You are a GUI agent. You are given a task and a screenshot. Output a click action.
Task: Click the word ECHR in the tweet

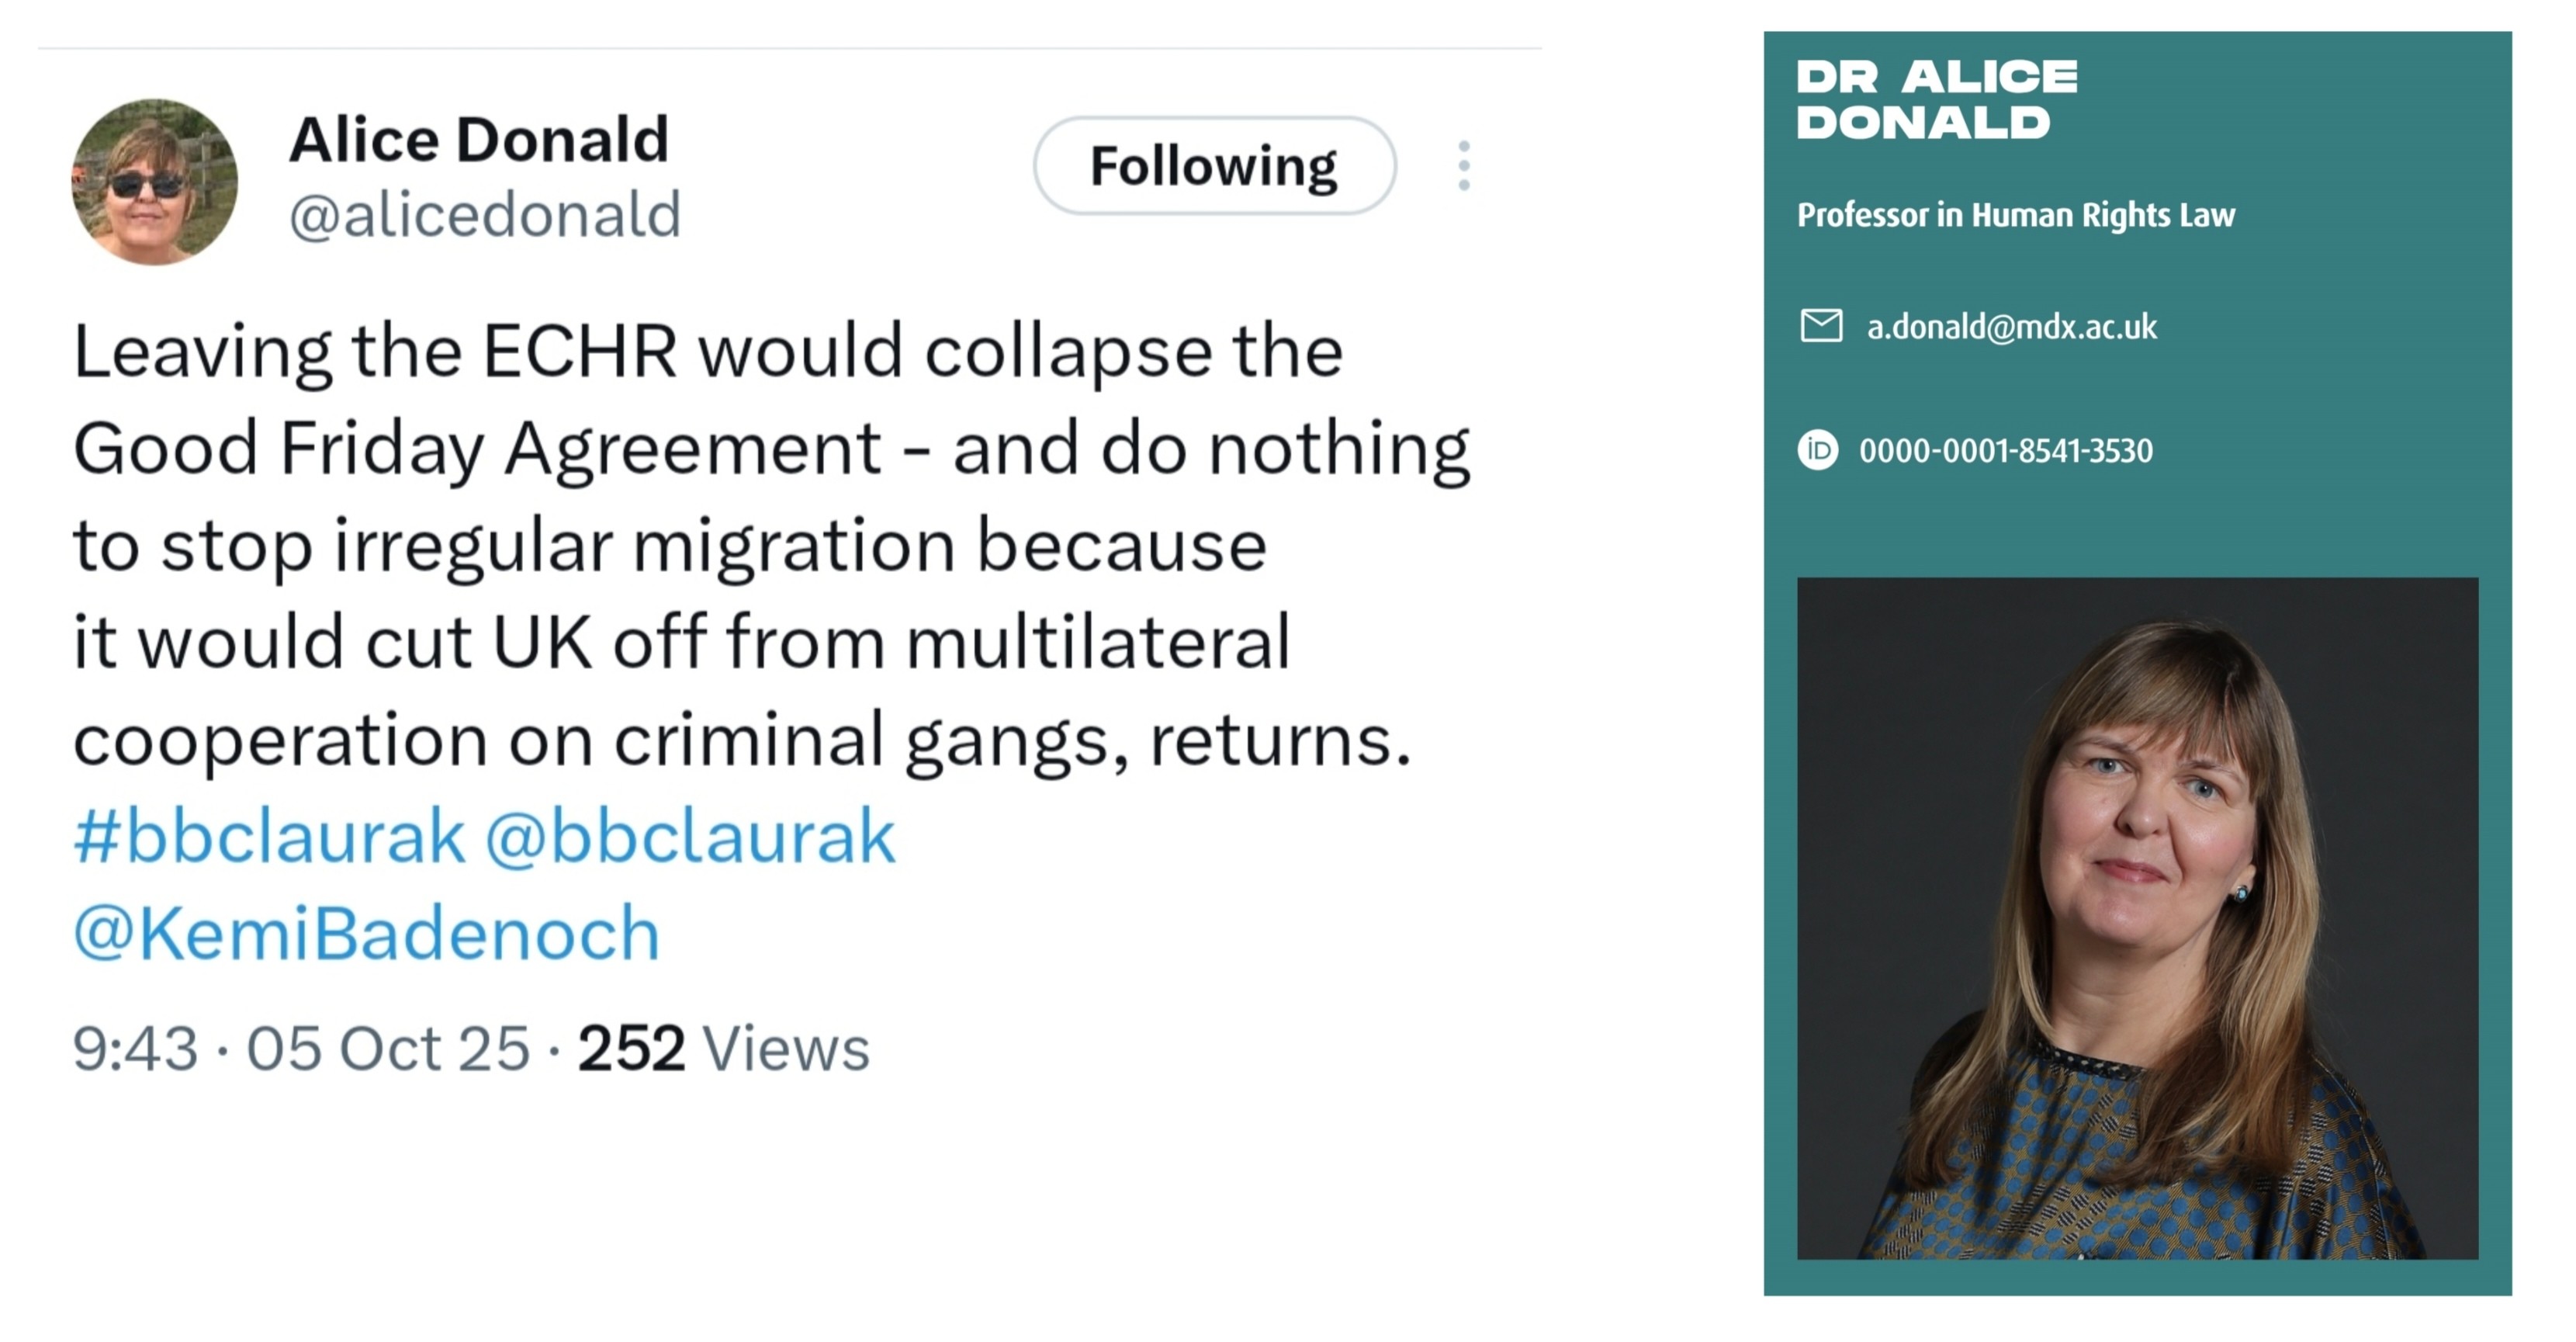[x=579, y=352]
